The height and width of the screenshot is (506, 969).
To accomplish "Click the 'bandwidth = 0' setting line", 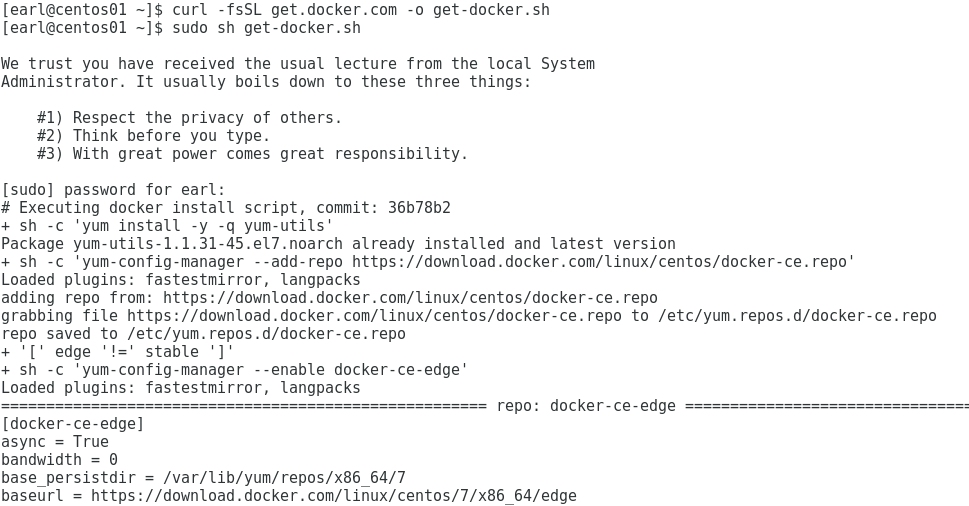I will point(59,460).
